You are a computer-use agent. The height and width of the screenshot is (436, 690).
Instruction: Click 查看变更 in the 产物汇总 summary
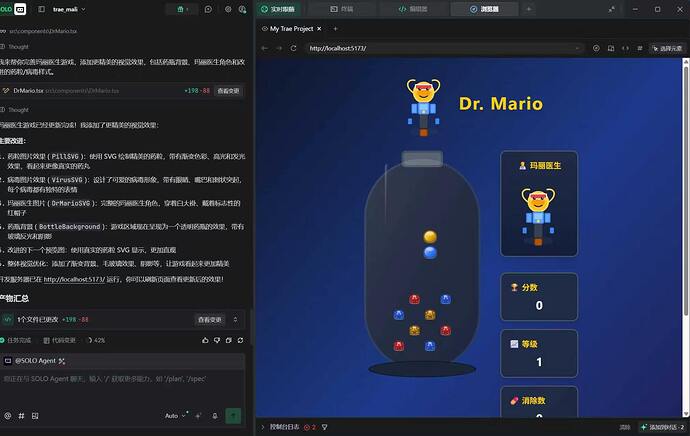coord(209,319)
